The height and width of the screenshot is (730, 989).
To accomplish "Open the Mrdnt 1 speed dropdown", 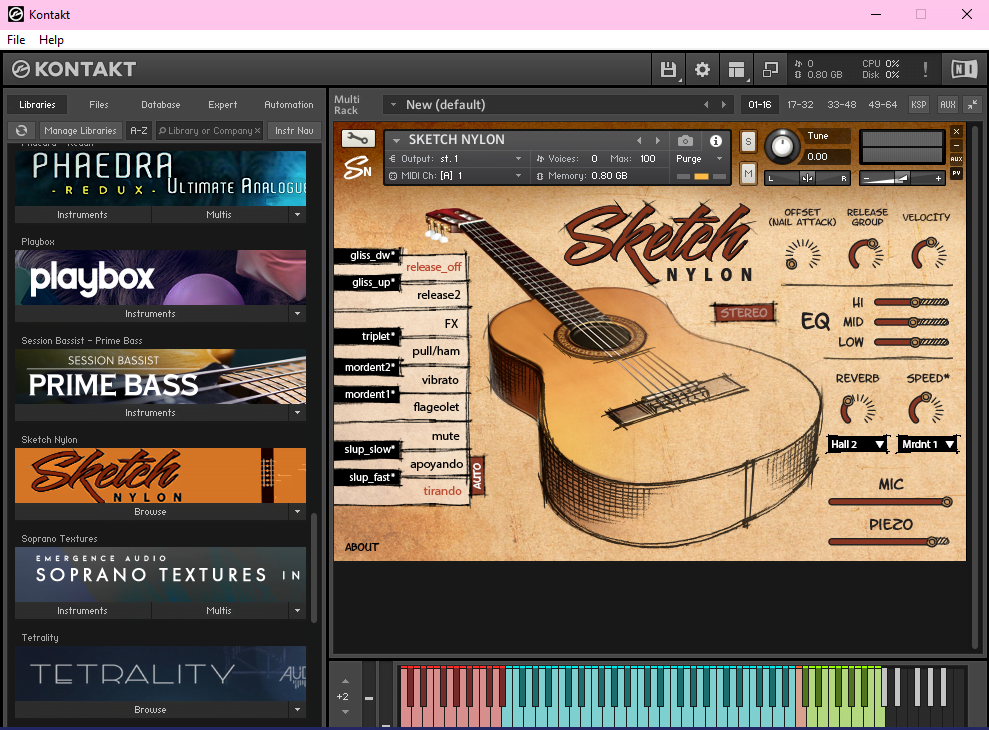I will pos(928,444).
